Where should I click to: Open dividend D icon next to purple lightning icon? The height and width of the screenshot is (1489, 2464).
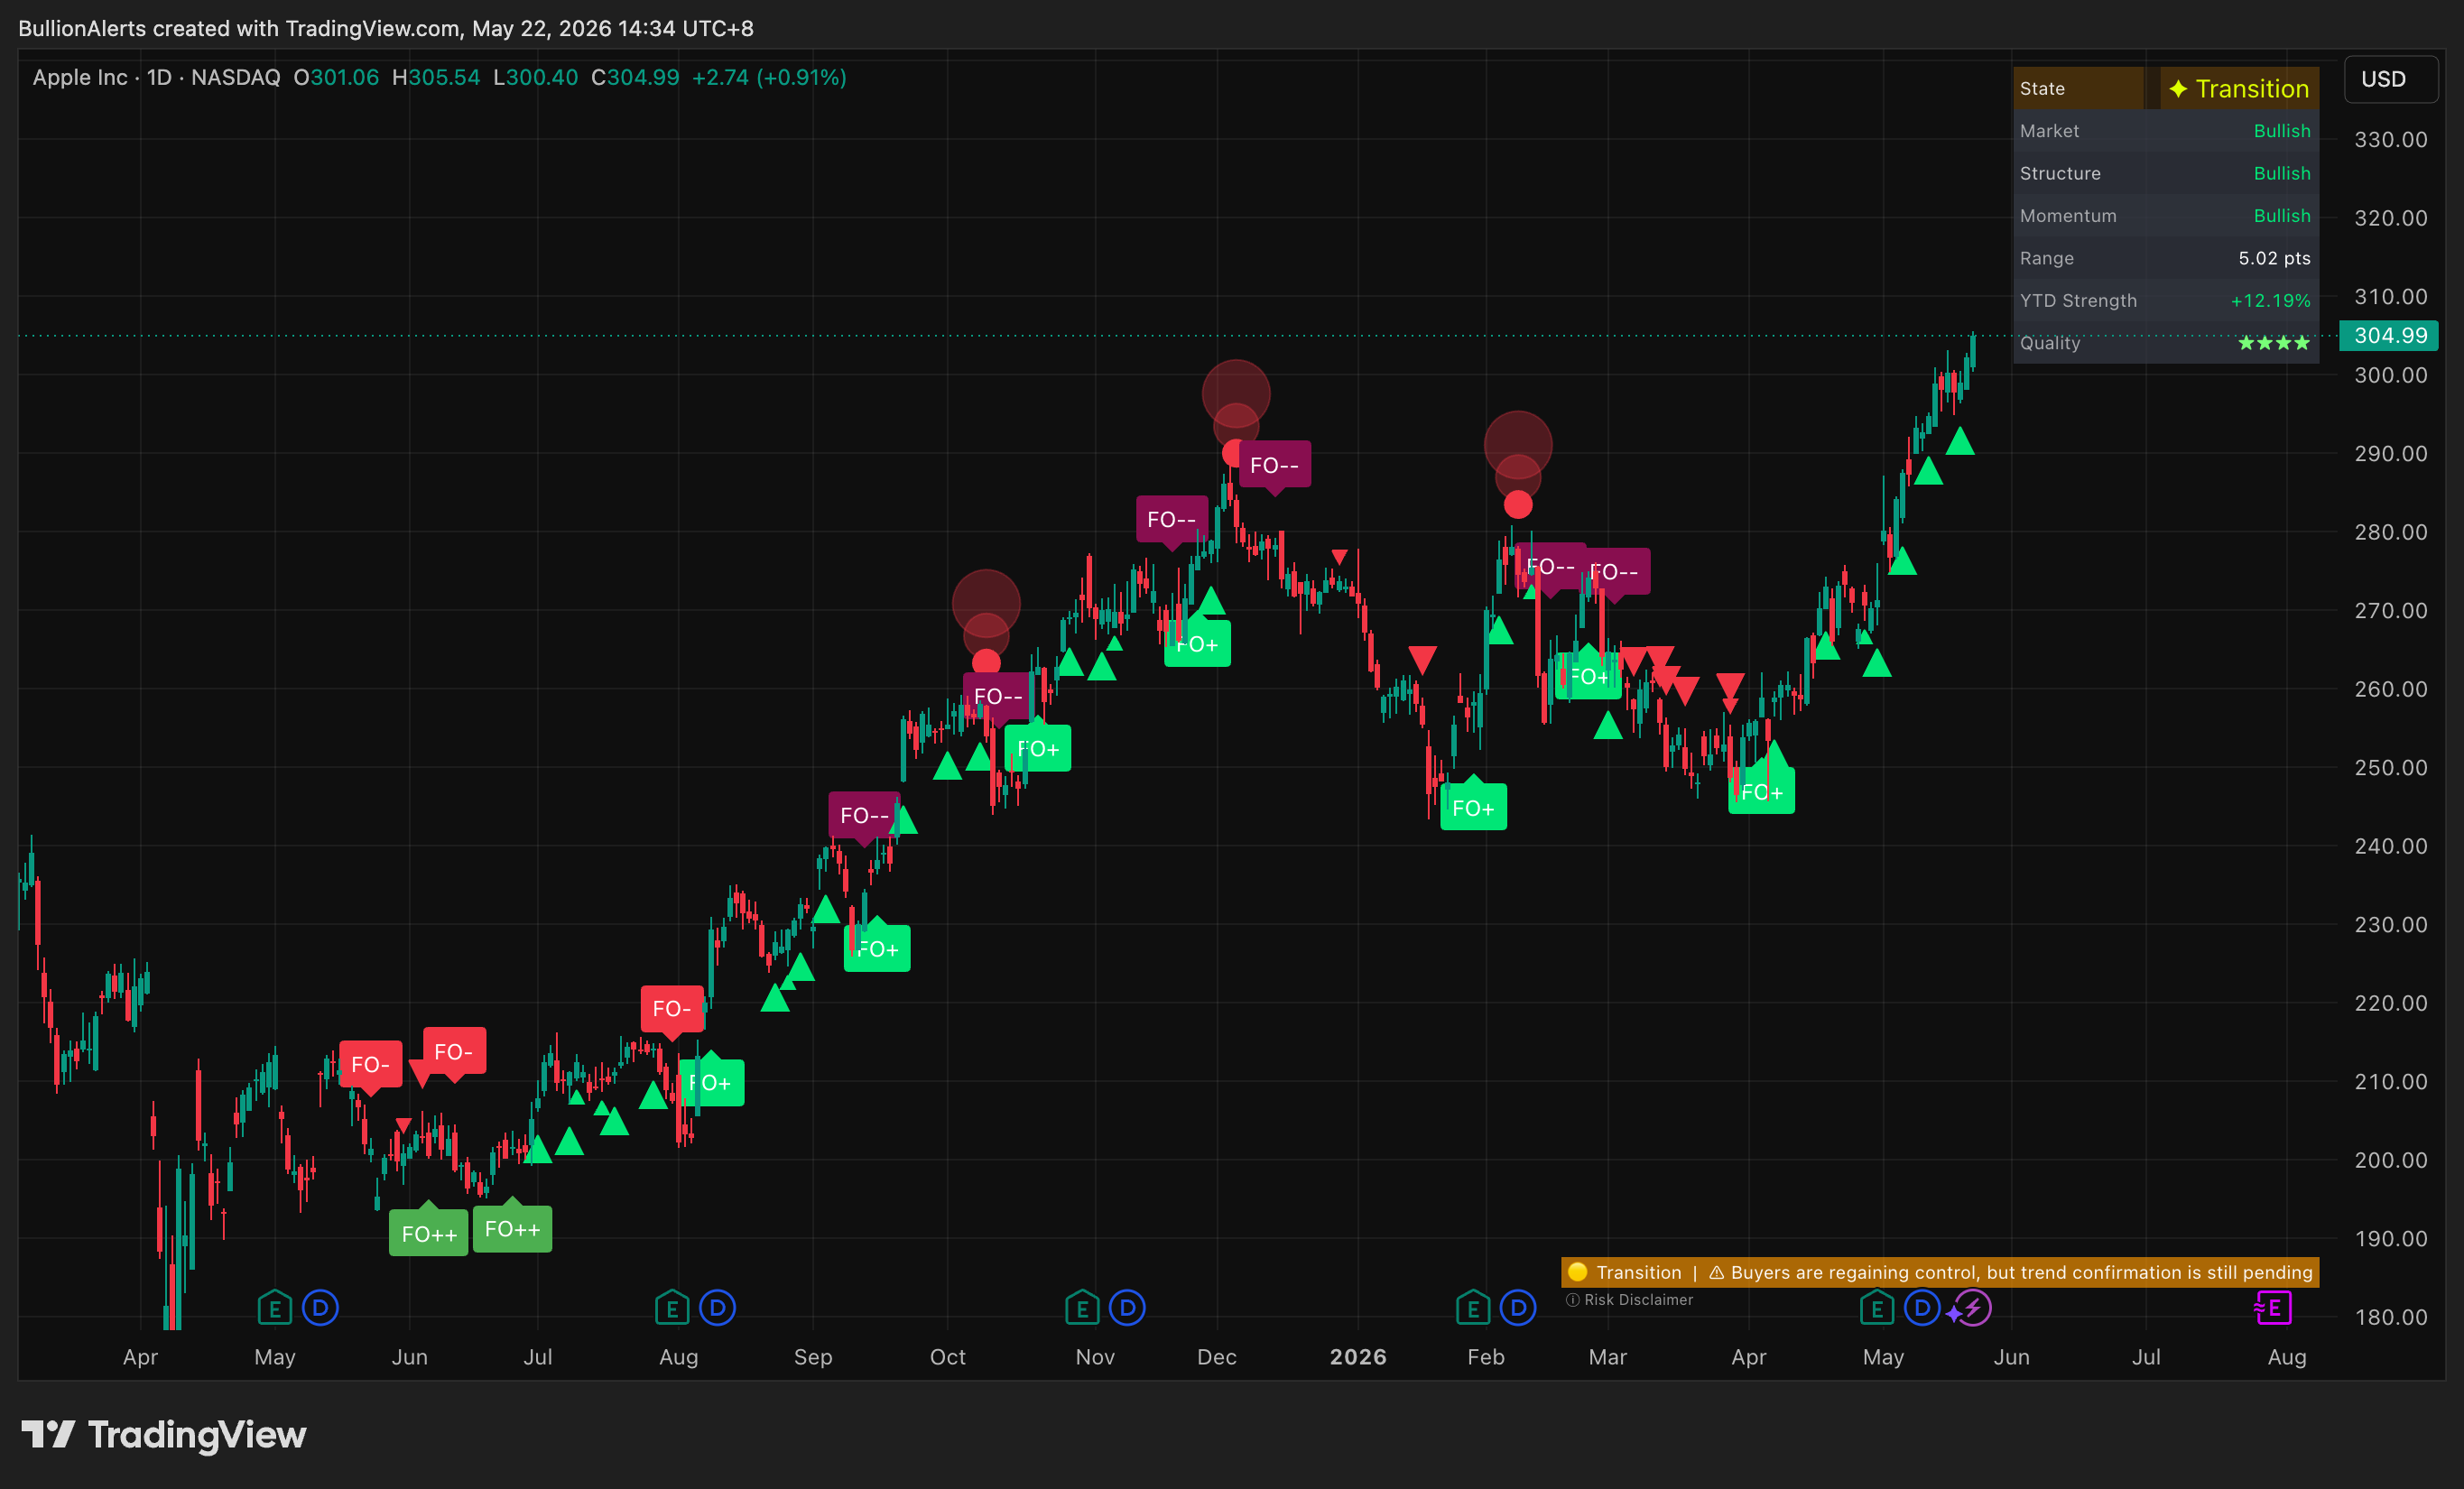tap(1922, 1307)
